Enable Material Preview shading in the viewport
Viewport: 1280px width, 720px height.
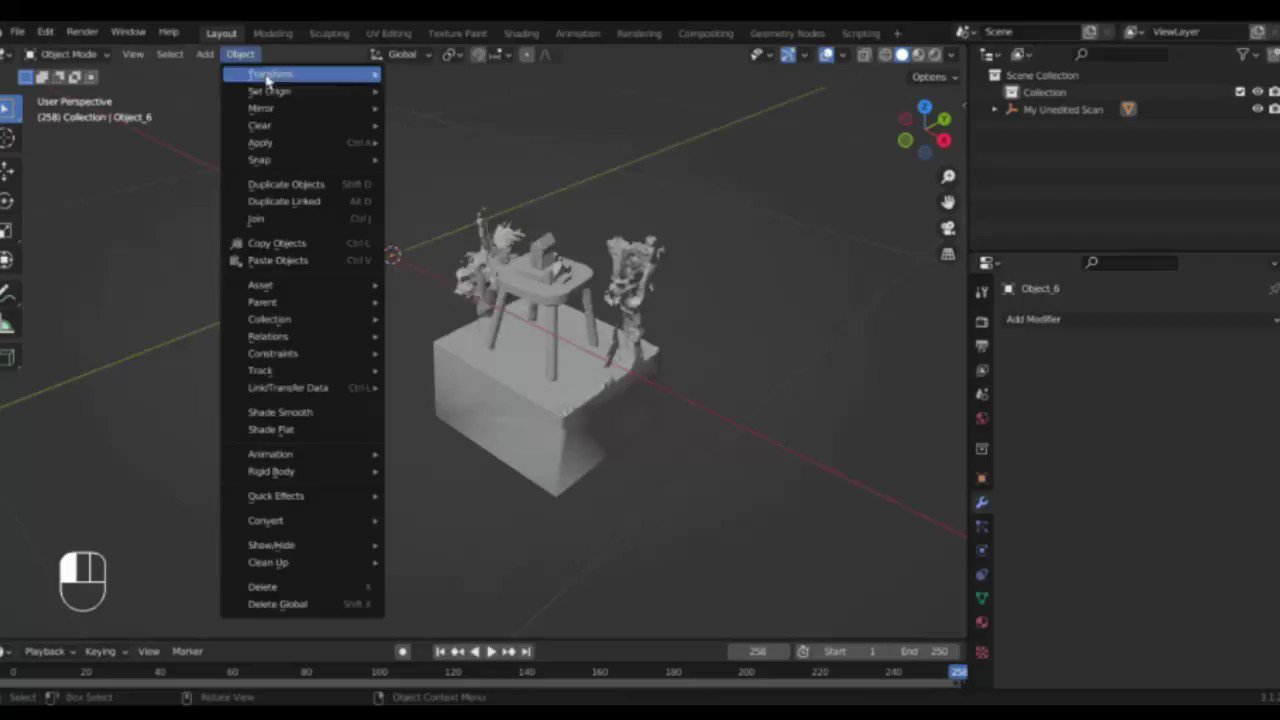pos(917,55)
